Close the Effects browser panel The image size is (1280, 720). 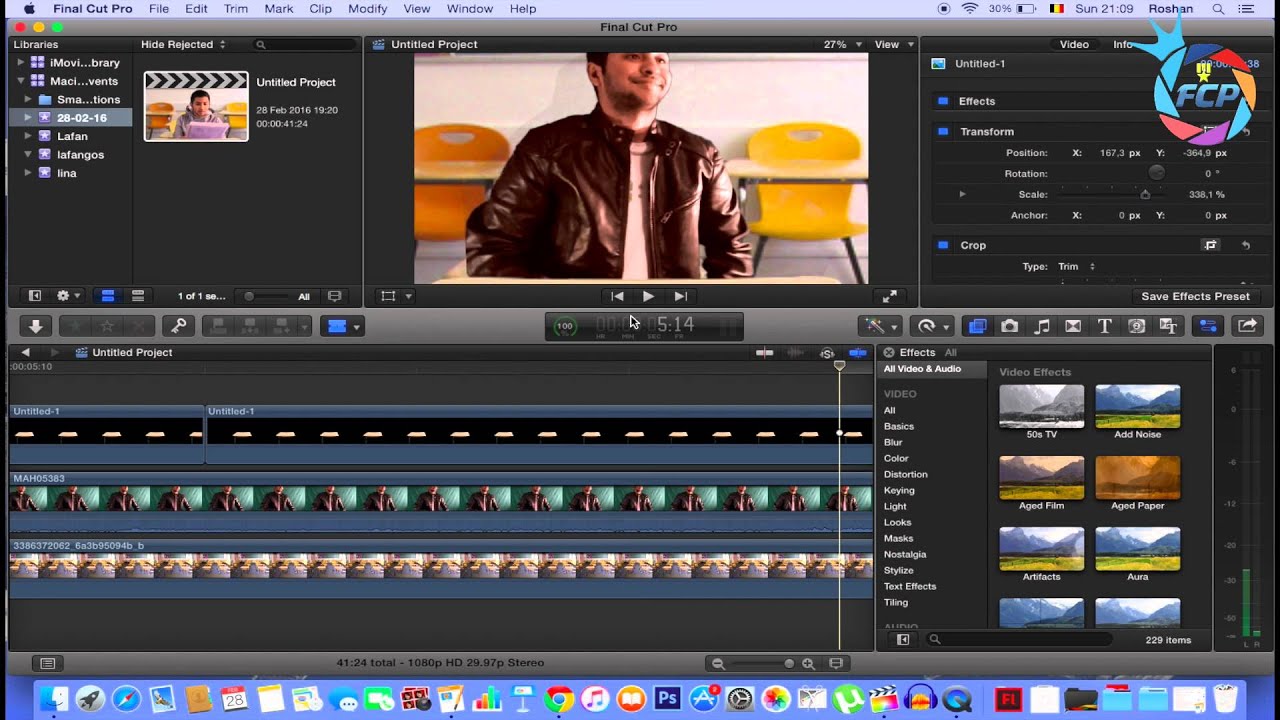click(x=888, y=353)
